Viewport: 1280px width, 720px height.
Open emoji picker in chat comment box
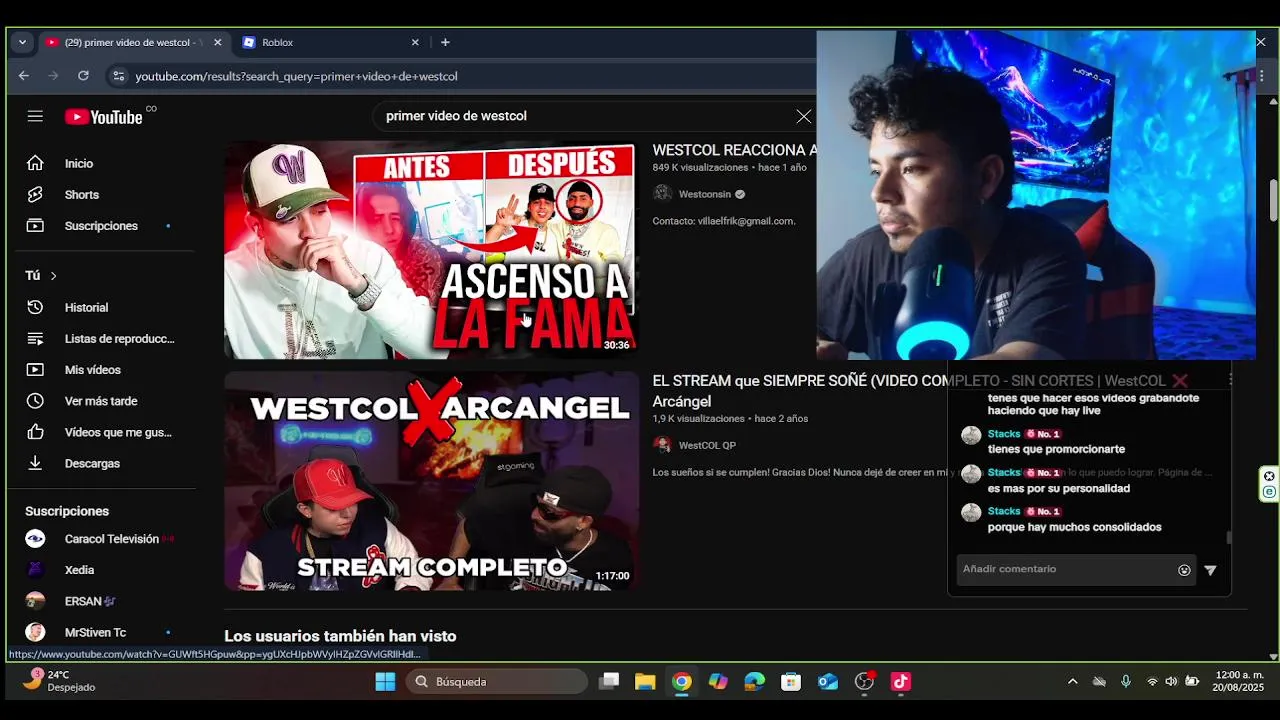(x=1184, y=570)
